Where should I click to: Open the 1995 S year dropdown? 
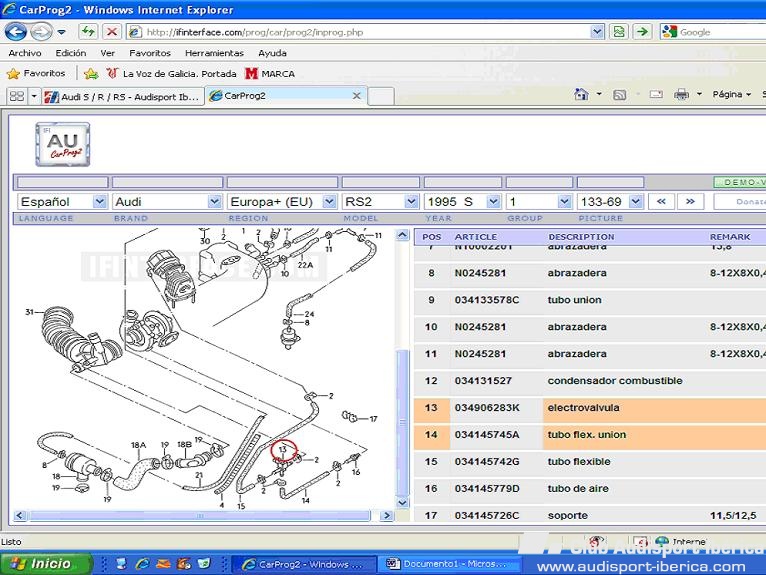click(463, 201)
